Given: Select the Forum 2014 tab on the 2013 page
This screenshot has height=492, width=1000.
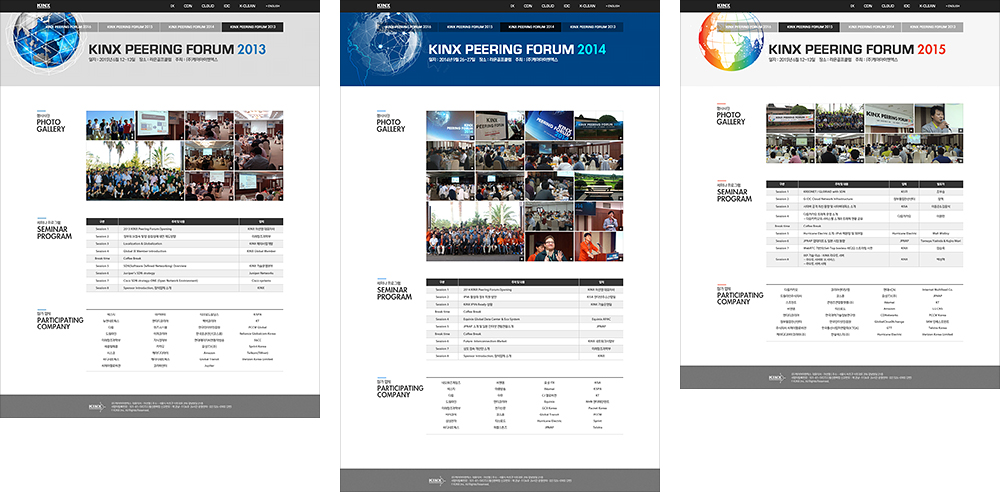Looking at the screenshot, I should (x=191, y=27).
